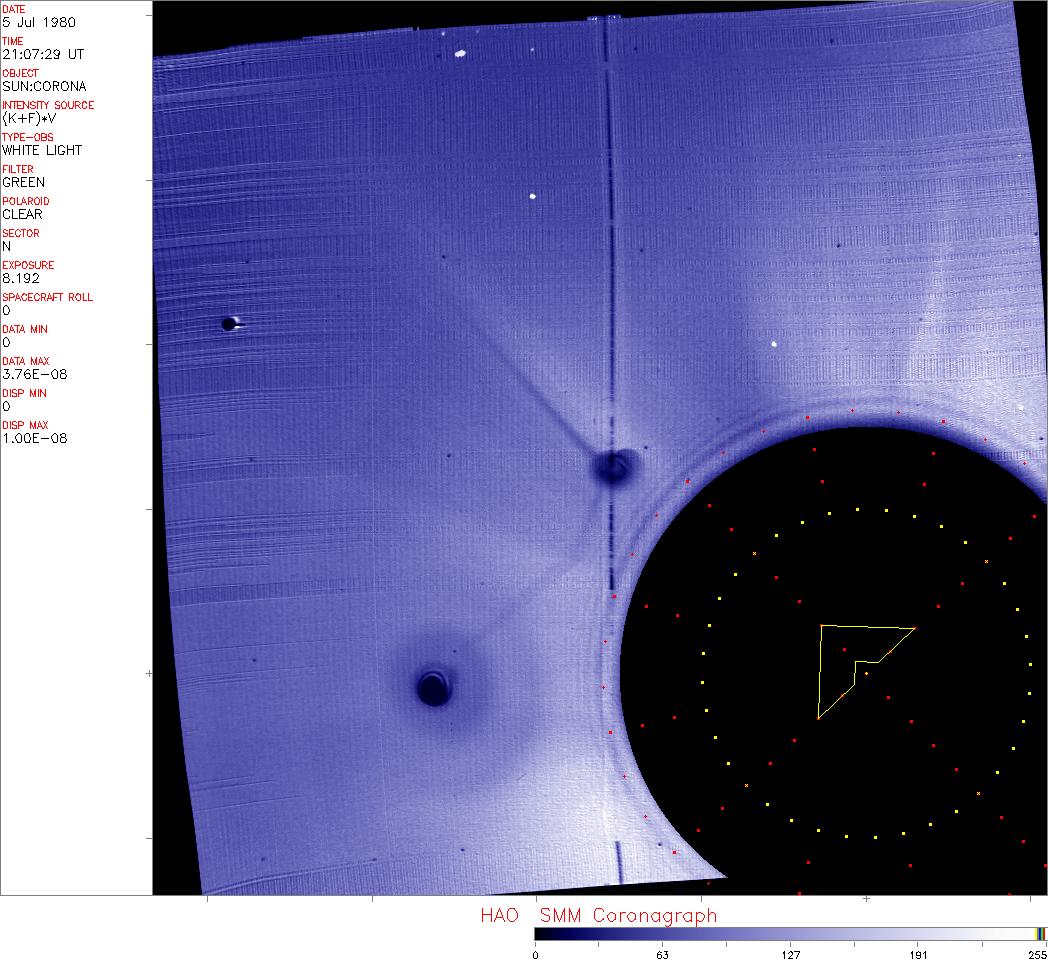Click the dark ring artifact beside the vertical streak

click(612, 467)
